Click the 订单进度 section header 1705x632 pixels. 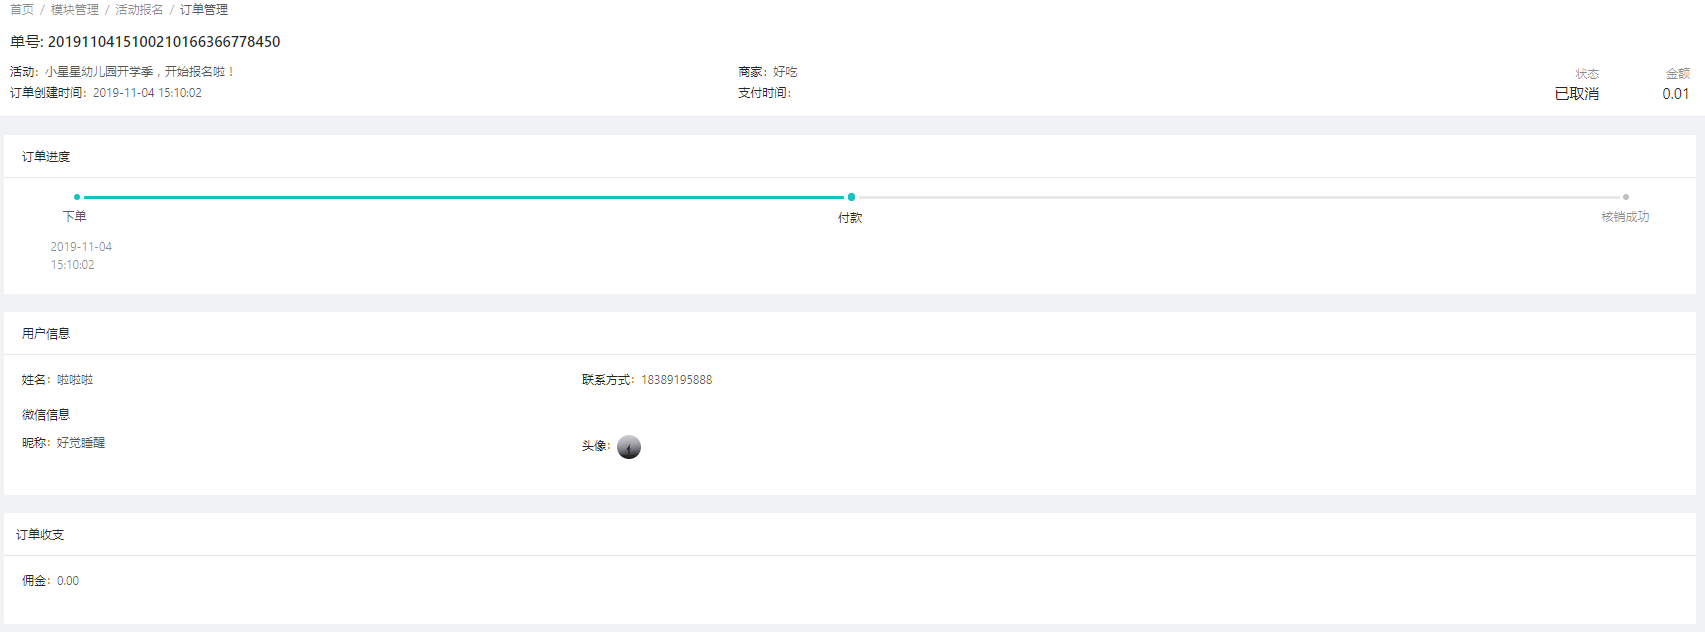coord(46,157)
